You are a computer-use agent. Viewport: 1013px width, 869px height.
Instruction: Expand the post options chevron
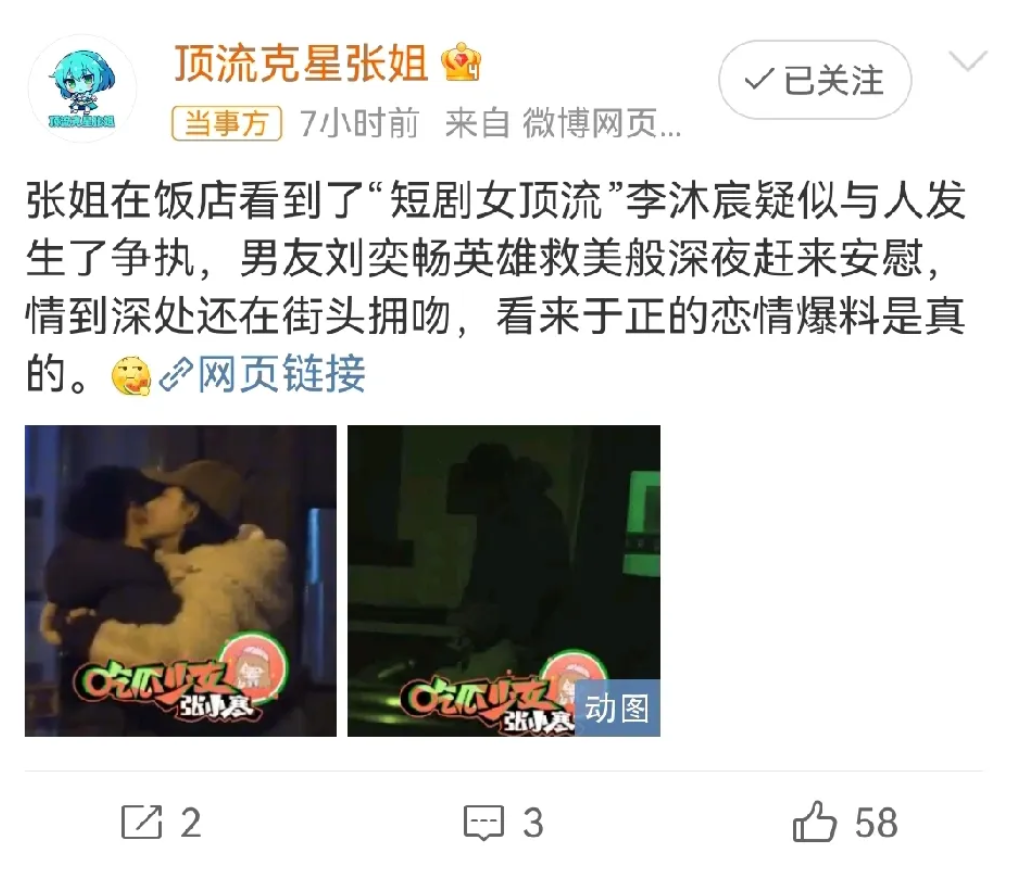click(968, 61)
